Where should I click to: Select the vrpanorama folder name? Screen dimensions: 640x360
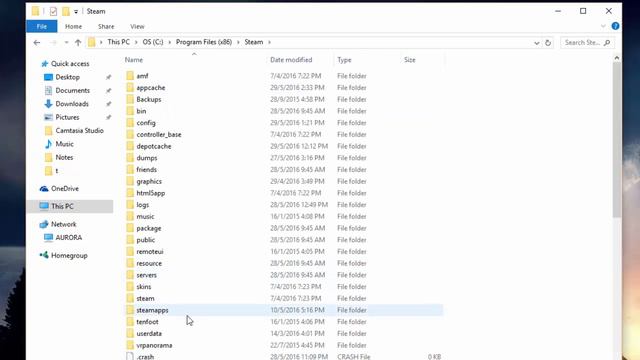[x=154, y=345]
